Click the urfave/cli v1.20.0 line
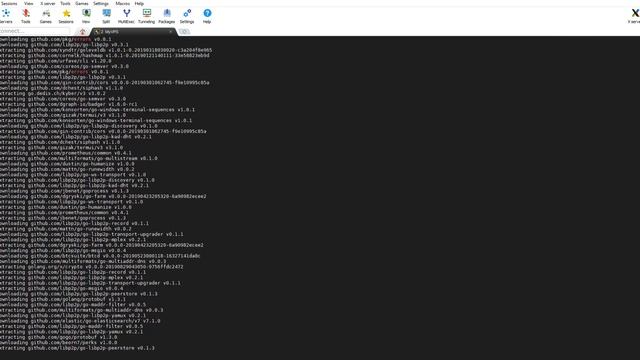The image size is (640, 360). coord(56,61)
